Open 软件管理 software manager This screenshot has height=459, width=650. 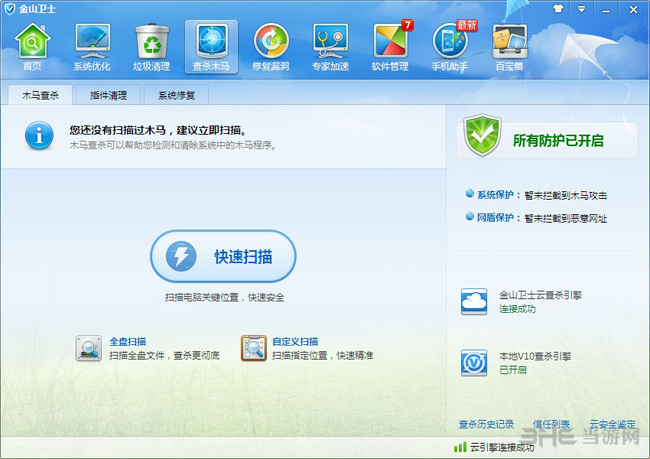(391, 46)
